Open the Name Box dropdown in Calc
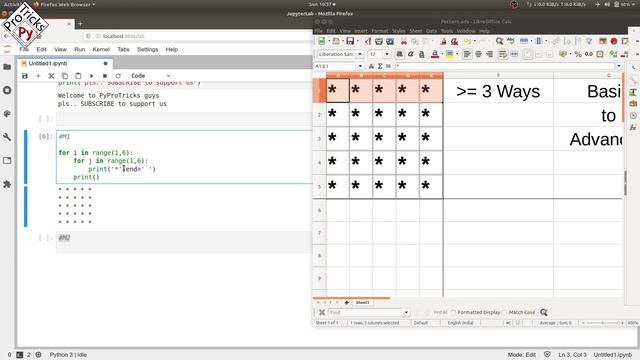 pyautogui.click(x=360, y=66)
